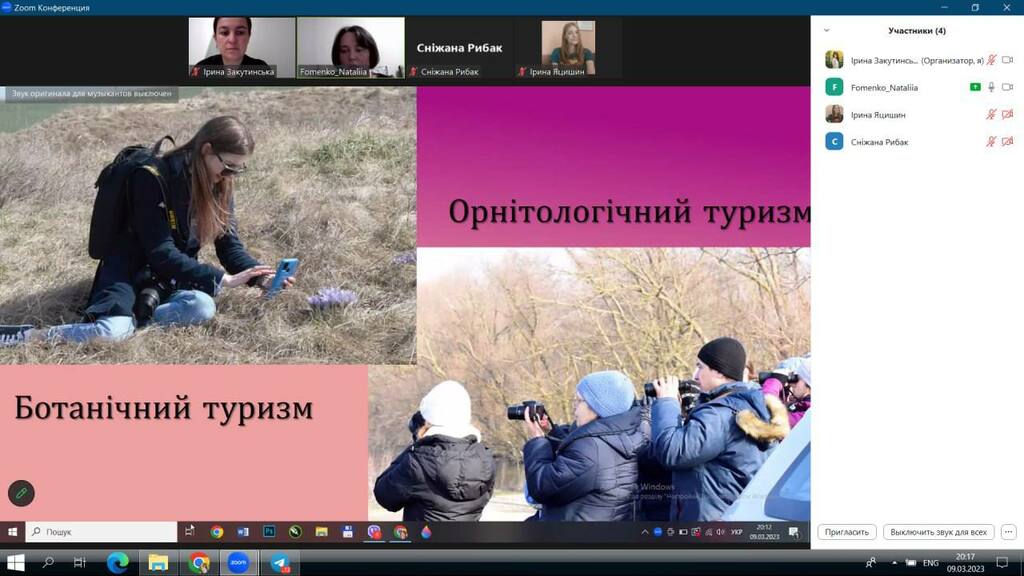This screenshot has width=1024, height=576.
Task: Toggle Fomenko_Nataliia's microphone in participants list
Action: click(991, 87)
